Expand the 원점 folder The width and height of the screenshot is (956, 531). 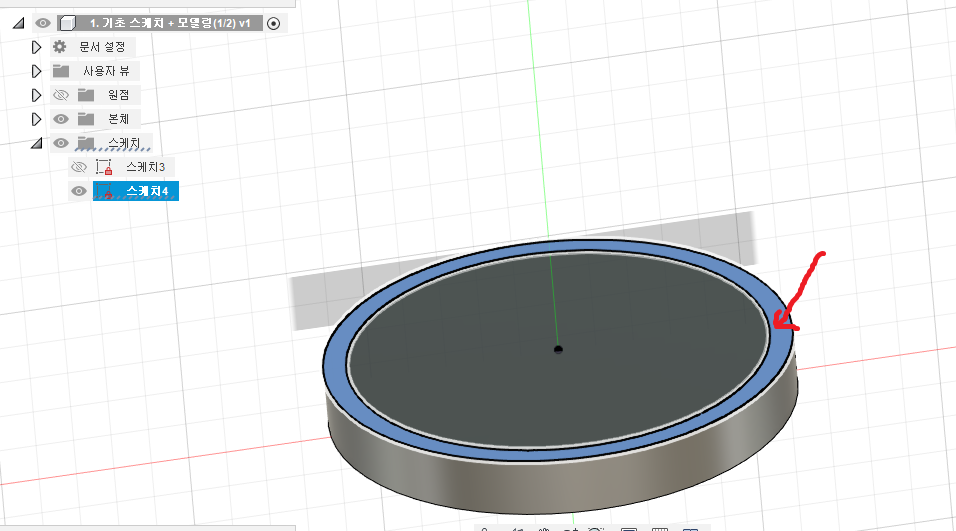pyautogui.click(x=36, y=95)
